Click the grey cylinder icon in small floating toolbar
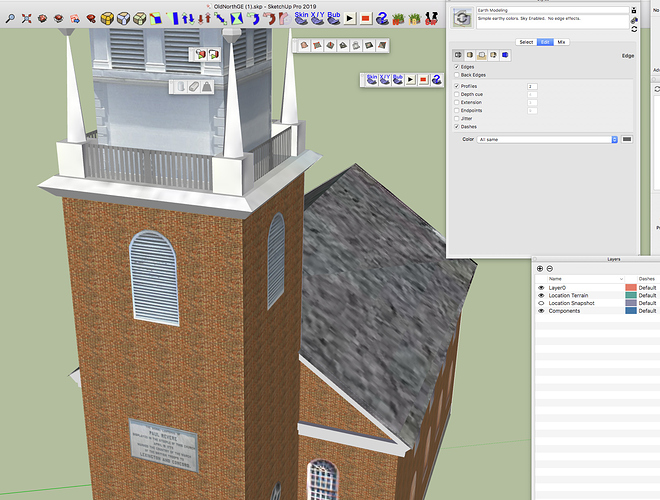This screenshot has width=660, height=500. pyautogui.click(x=181, y=86)
